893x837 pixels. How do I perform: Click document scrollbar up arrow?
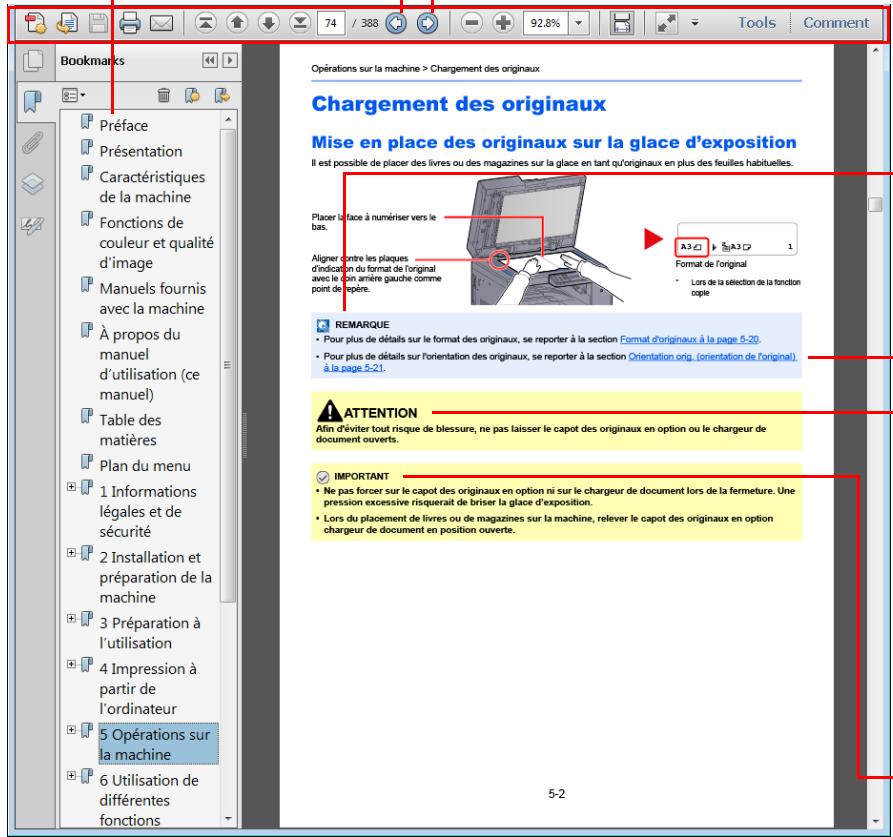coord(875,51)
